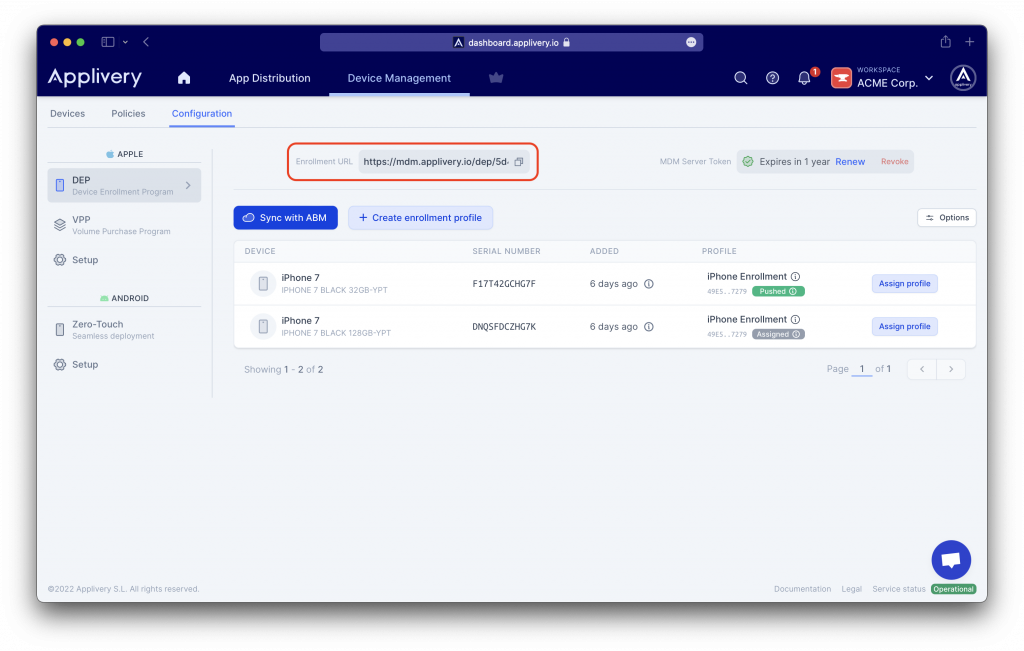The height and width of the screenshot is (651, 1024).
Task: Expand the ACME Corp. workspace dropdown
Action: (x=929, y=78)
